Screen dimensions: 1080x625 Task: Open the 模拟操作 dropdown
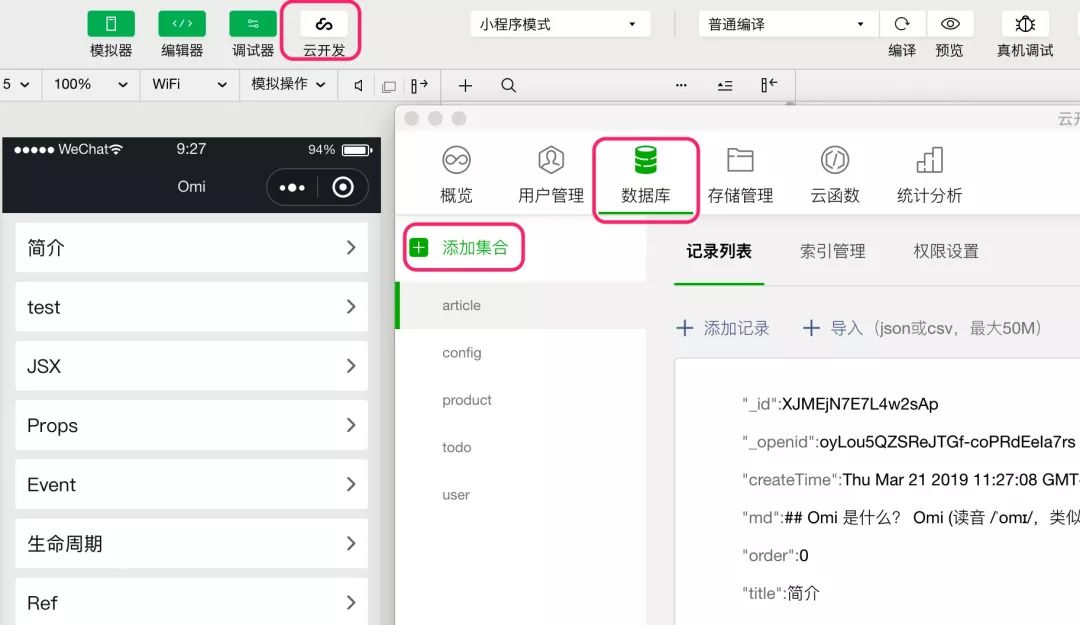(x=288, y=85)
